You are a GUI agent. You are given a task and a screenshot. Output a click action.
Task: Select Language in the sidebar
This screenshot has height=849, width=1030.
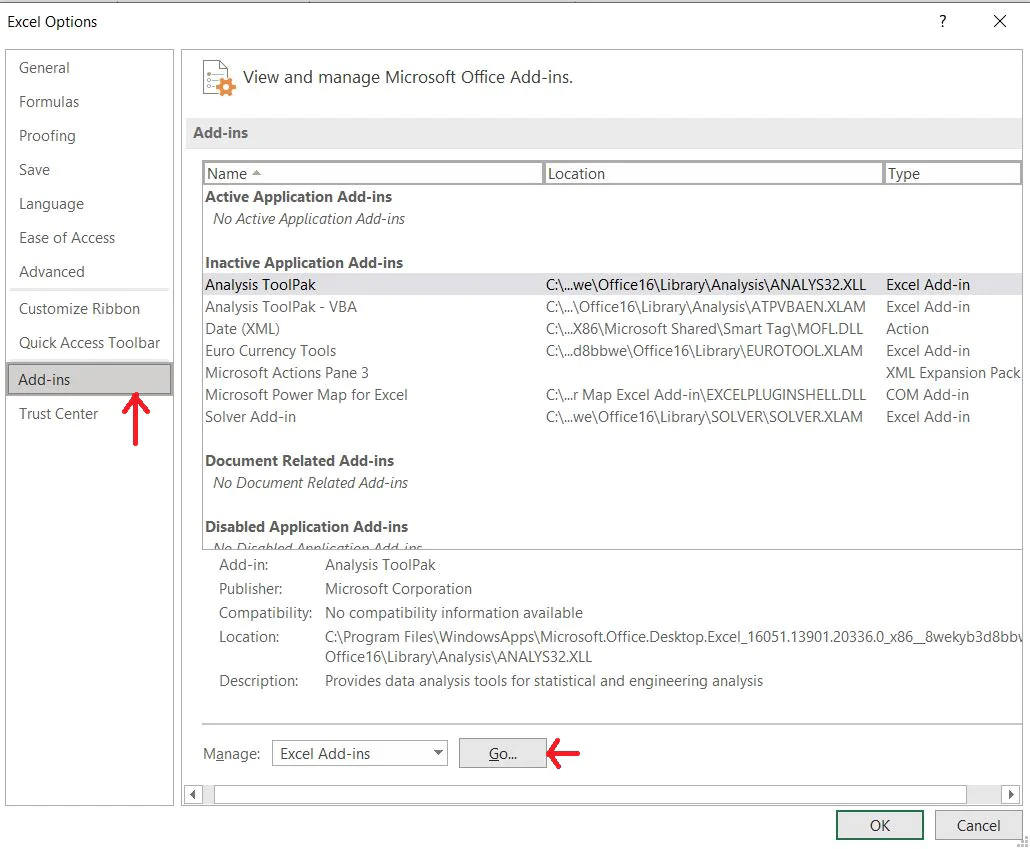click(x=51, y=204)
